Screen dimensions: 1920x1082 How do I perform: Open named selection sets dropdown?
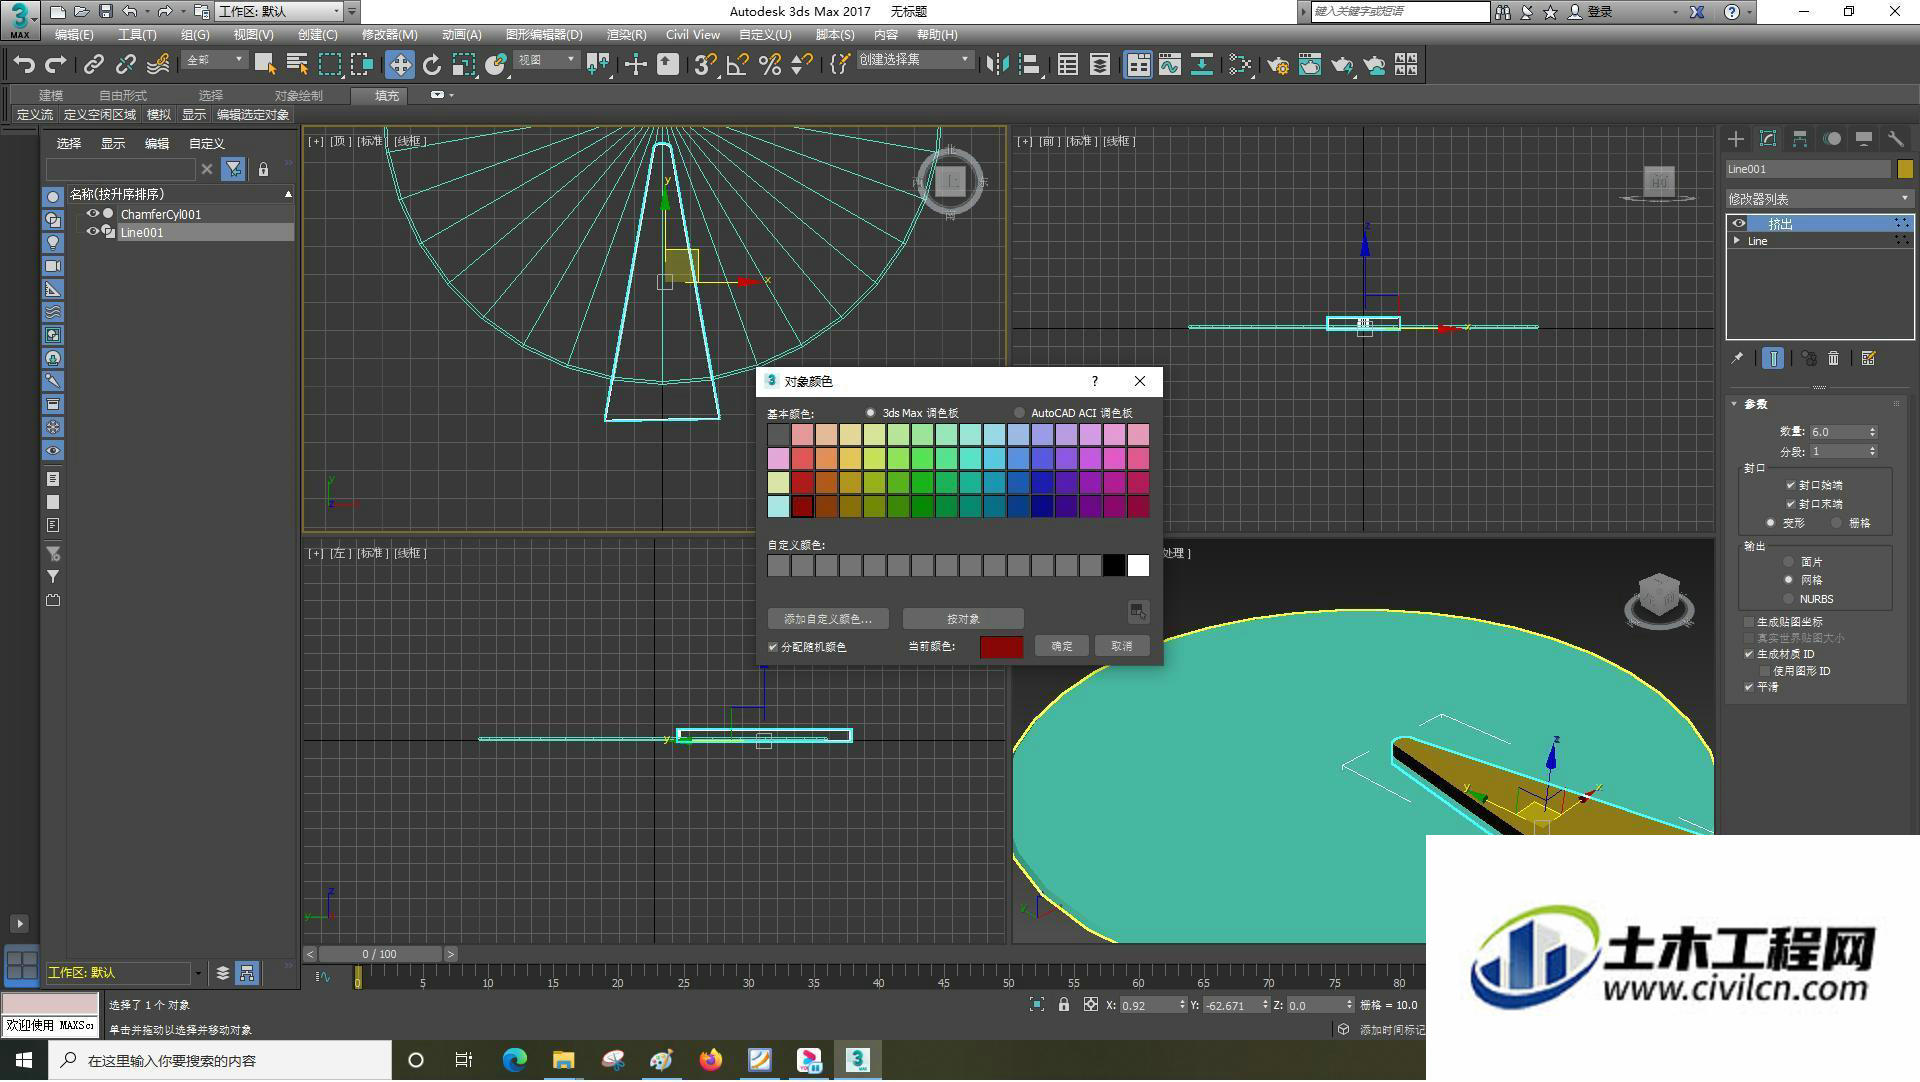click(914, 60)
